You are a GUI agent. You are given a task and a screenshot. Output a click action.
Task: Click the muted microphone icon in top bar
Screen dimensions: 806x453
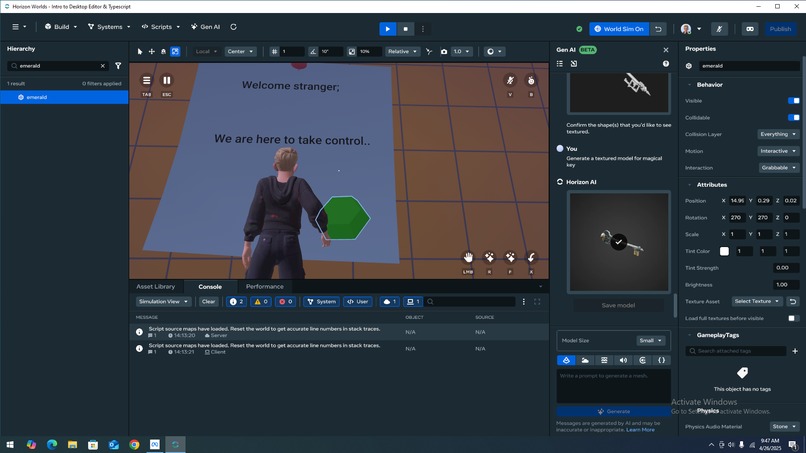719,29
